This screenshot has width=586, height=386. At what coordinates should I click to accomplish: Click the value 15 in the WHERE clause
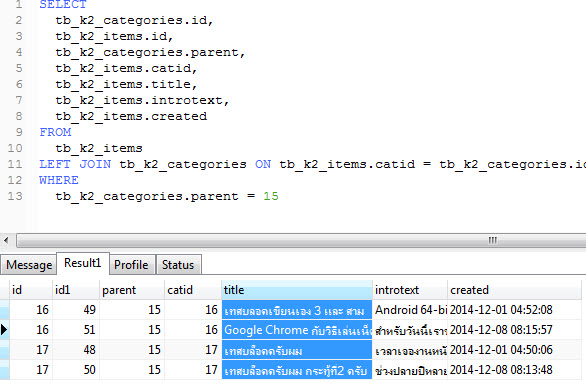click(x=271, y=197)
